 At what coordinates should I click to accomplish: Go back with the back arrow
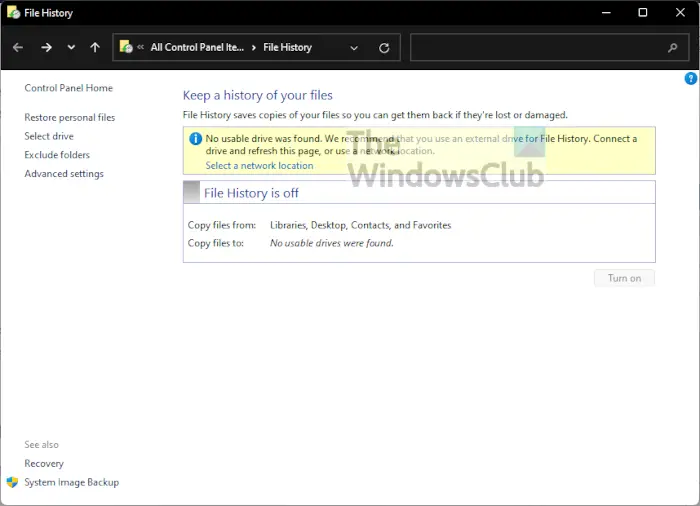18,47
